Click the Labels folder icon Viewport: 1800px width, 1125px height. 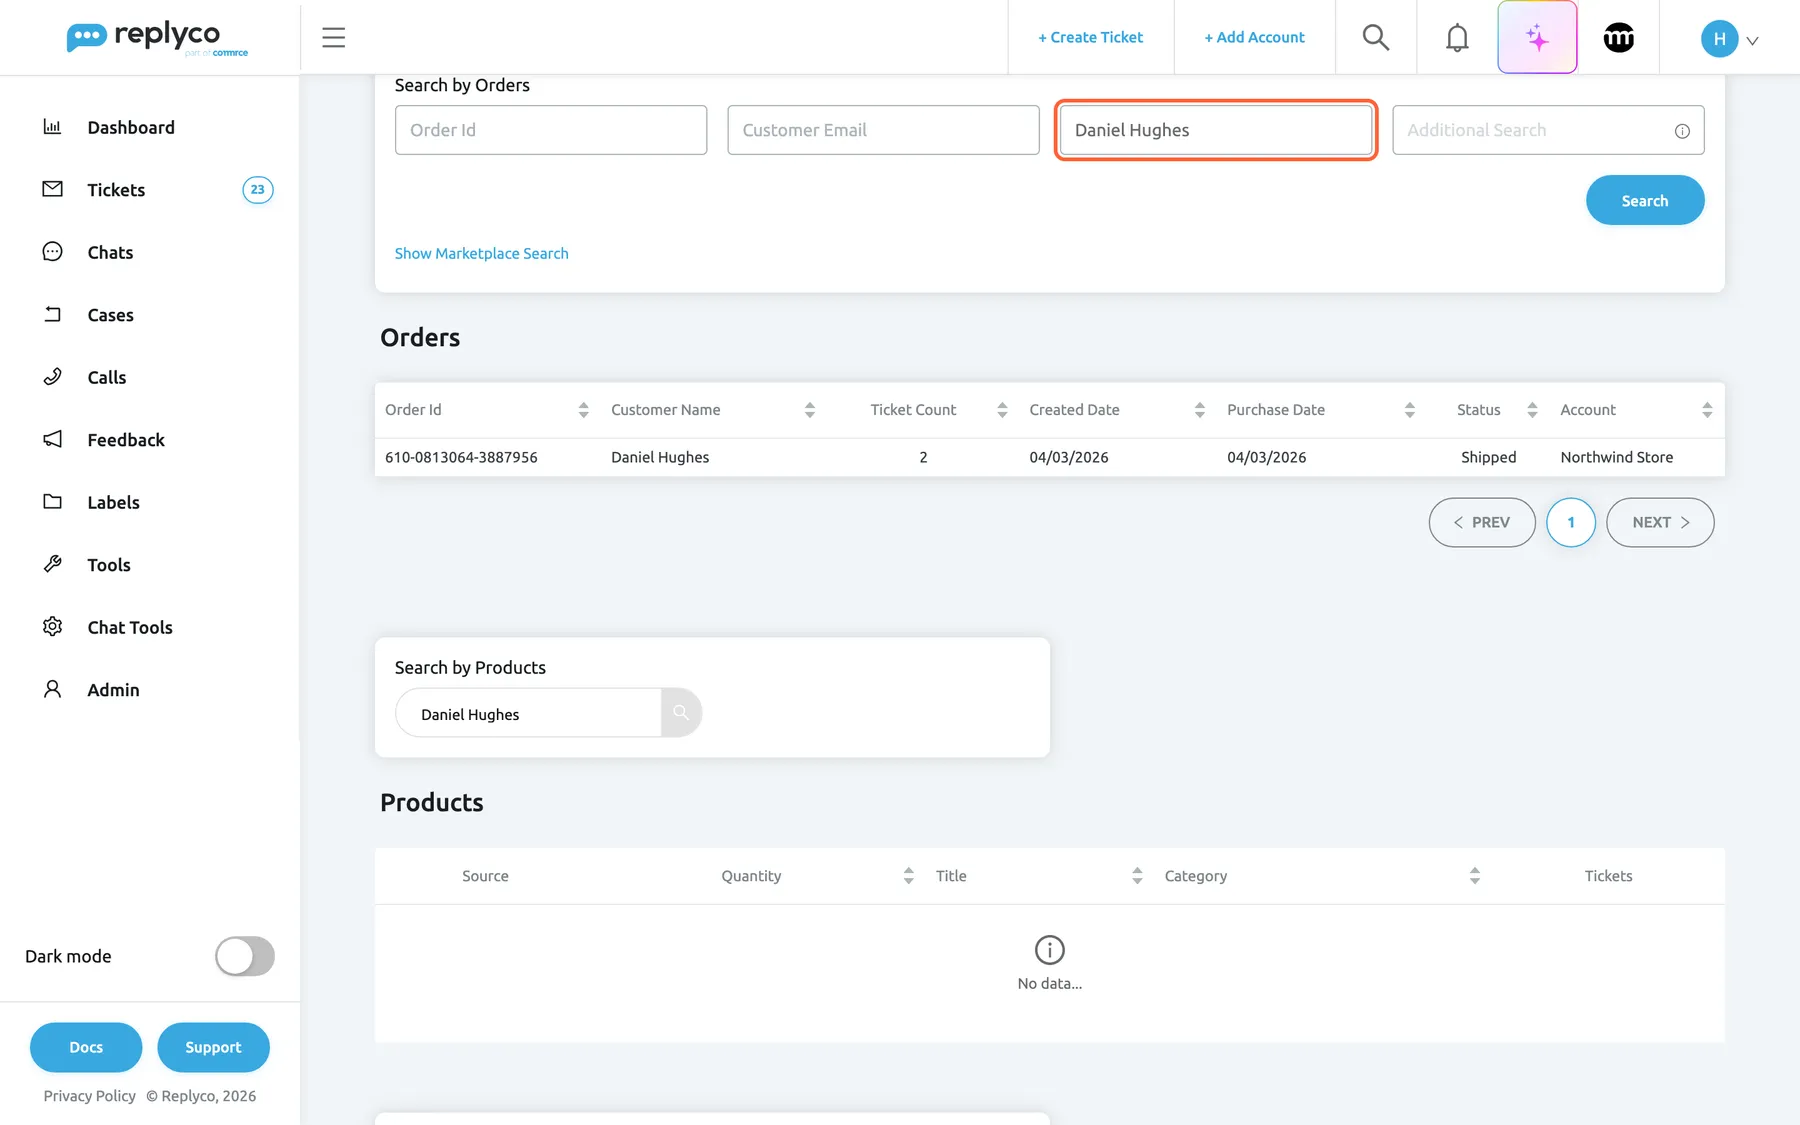click(53, 502)
